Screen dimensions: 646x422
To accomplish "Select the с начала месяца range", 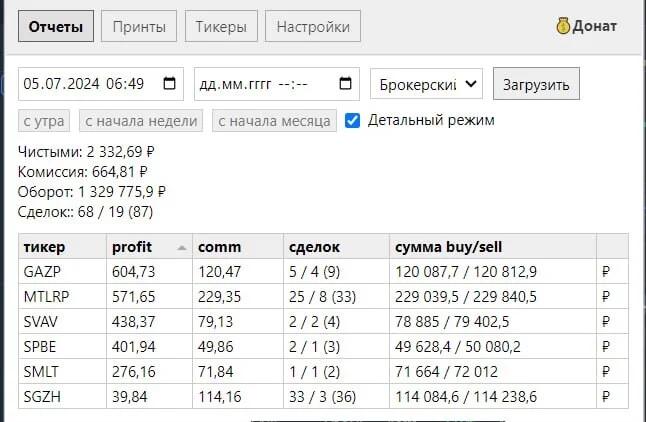I will [x=274, y=121].
